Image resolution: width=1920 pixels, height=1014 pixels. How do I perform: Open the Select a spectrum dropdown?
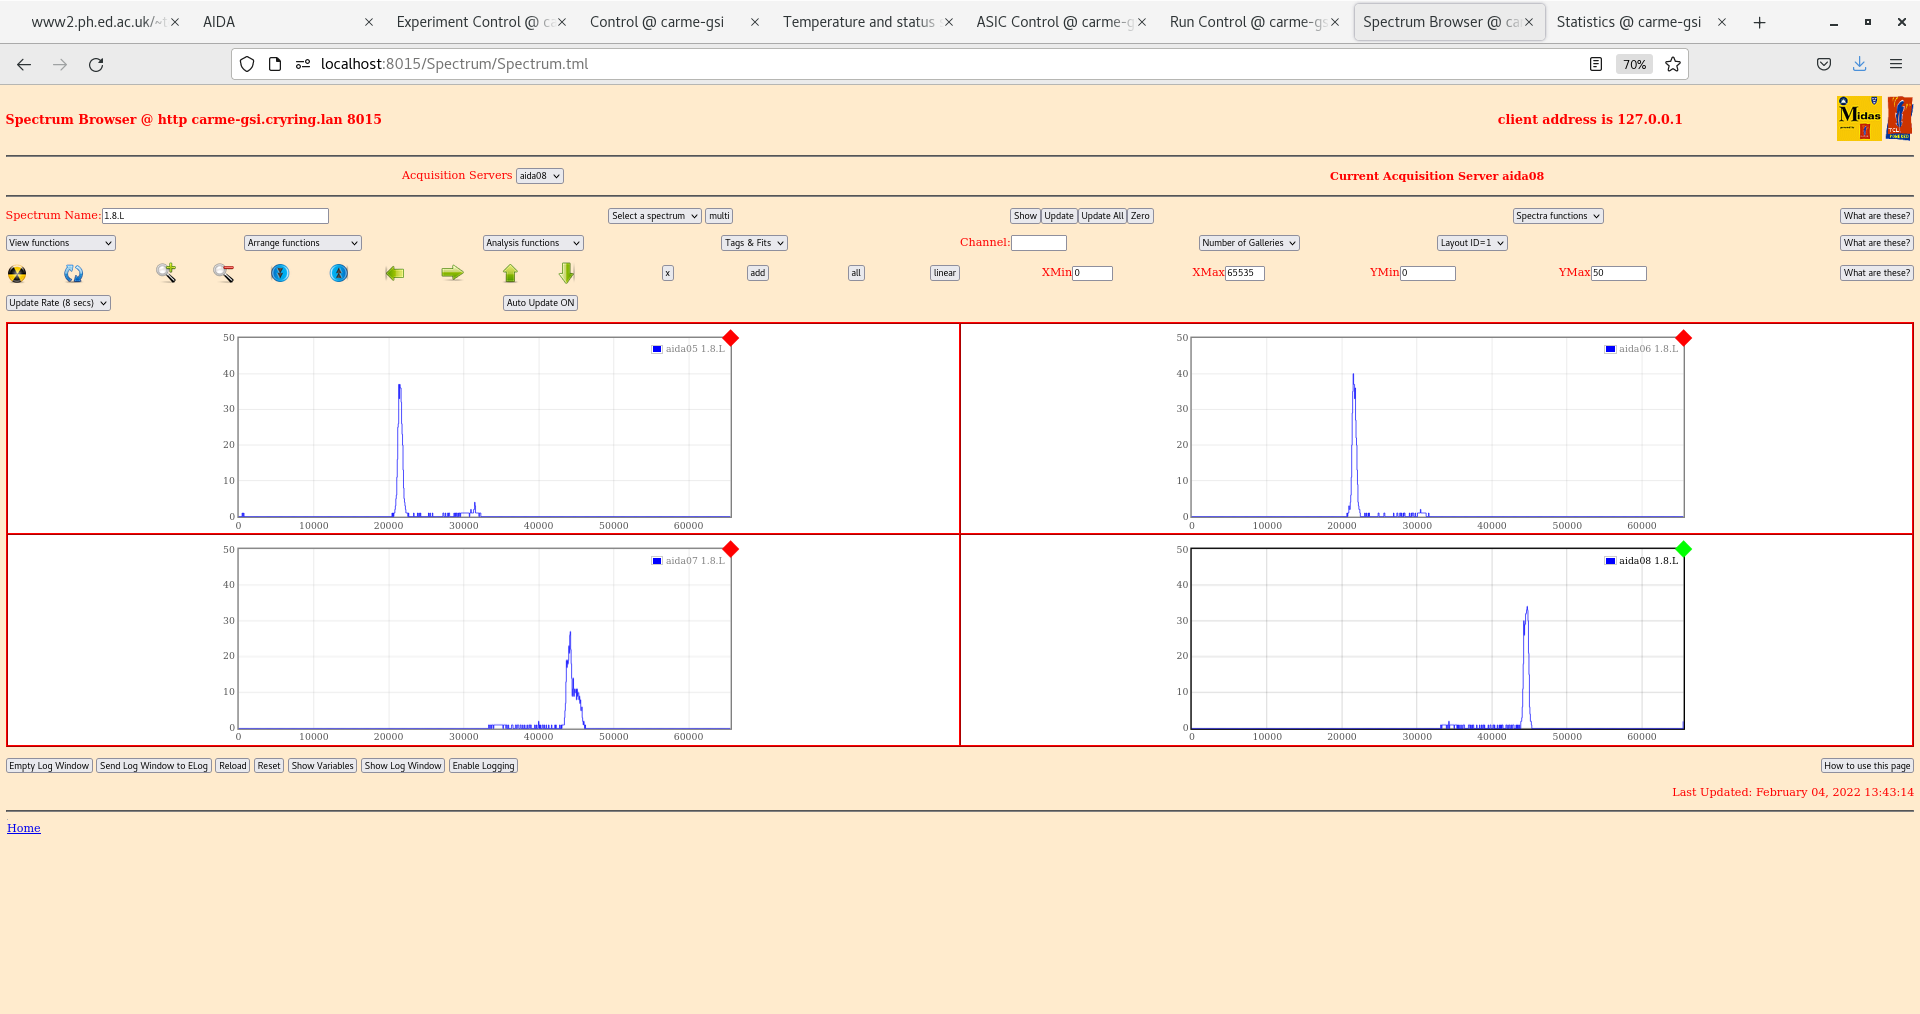click(655, 216)
